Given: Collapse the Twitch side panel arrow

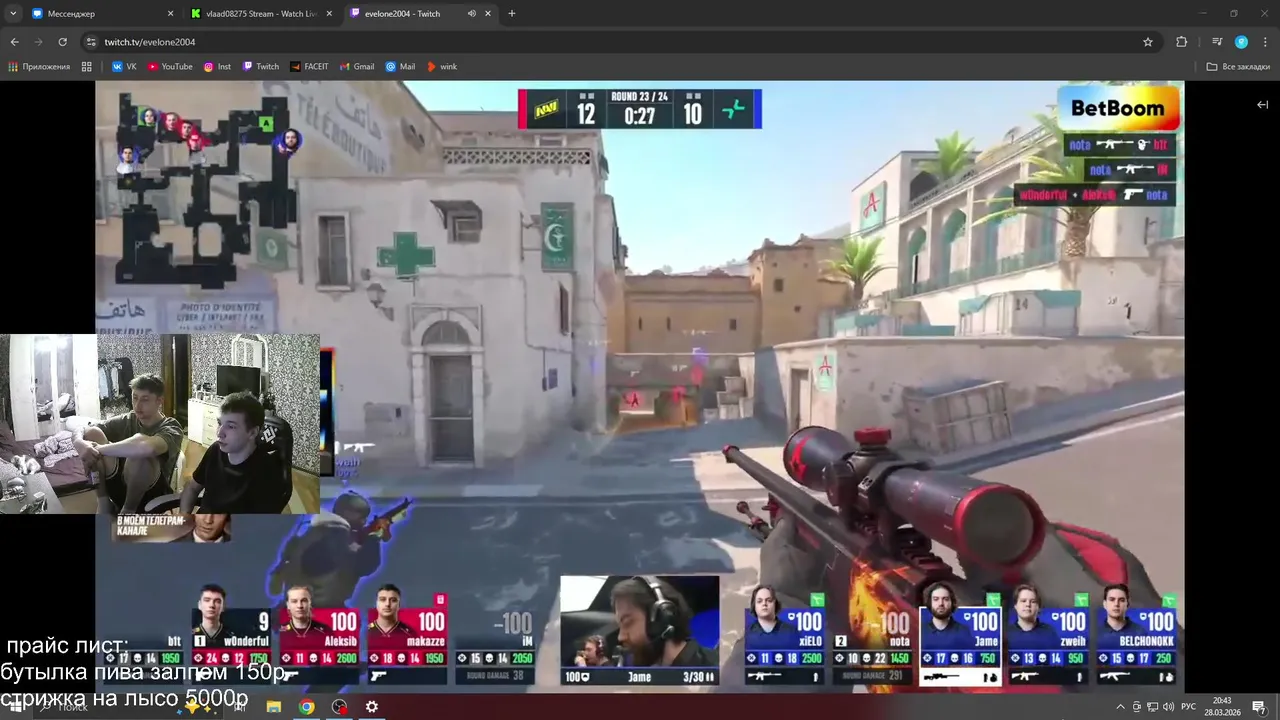Looking at the screenshot, I should (x=1262, y=105).
